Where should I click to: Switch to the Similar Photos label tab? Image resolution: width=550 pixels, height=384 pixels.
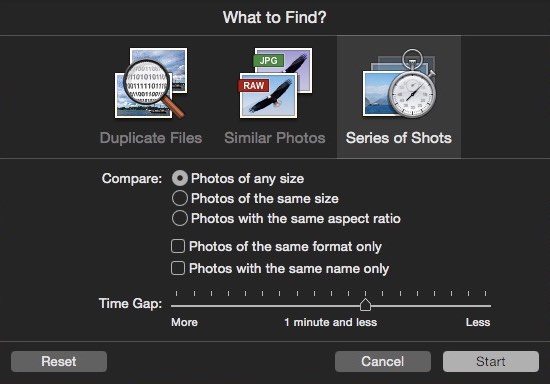tap(275, 138)
